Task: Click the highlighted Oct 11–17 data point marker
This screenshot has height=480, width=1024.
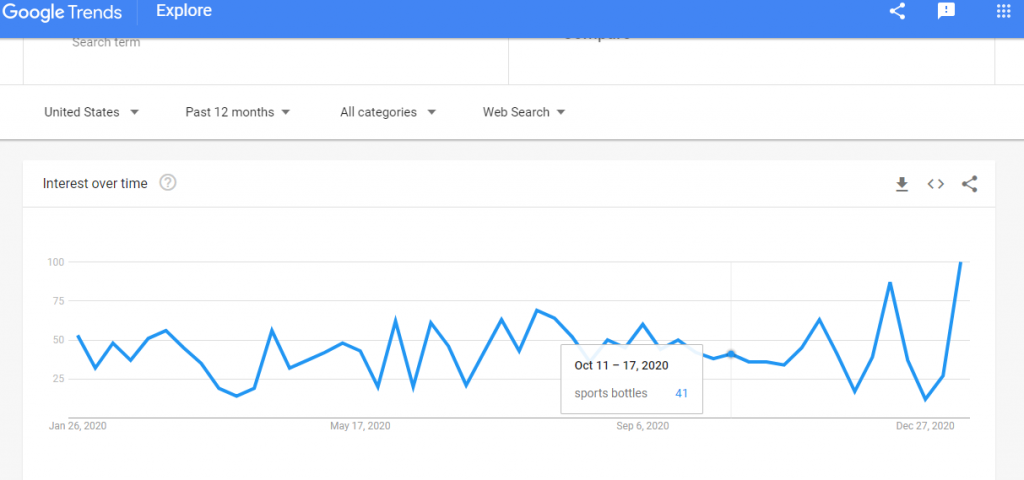Action: coord(731,354)
